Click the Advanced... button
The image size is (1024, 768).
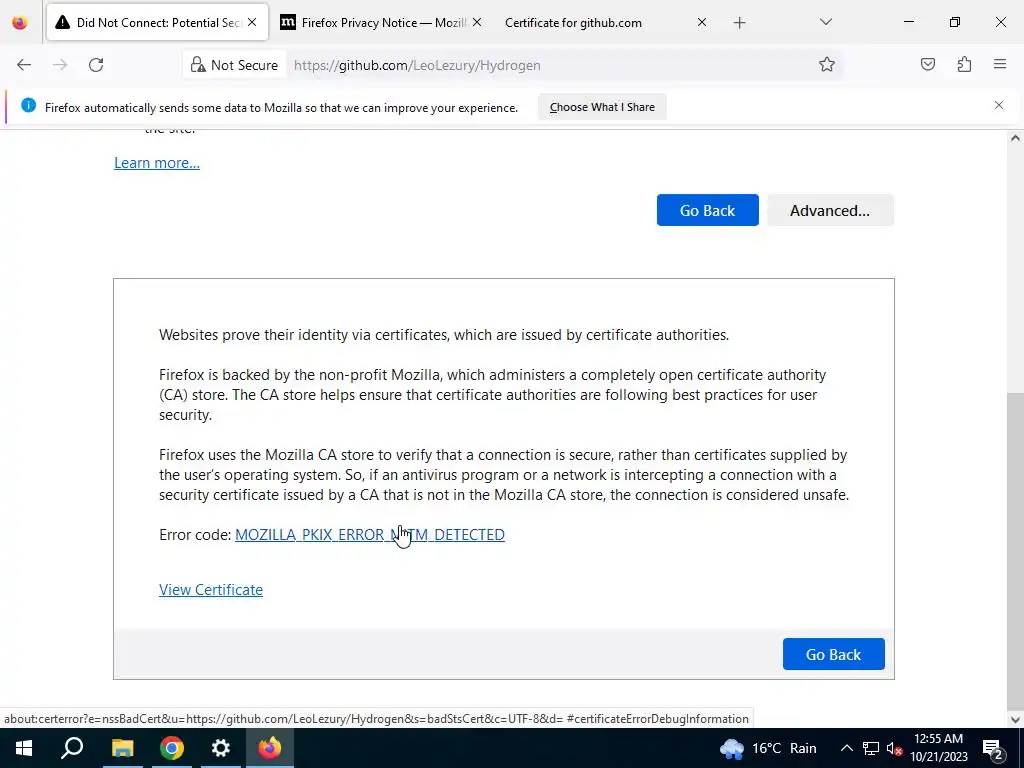coord(829,210)
